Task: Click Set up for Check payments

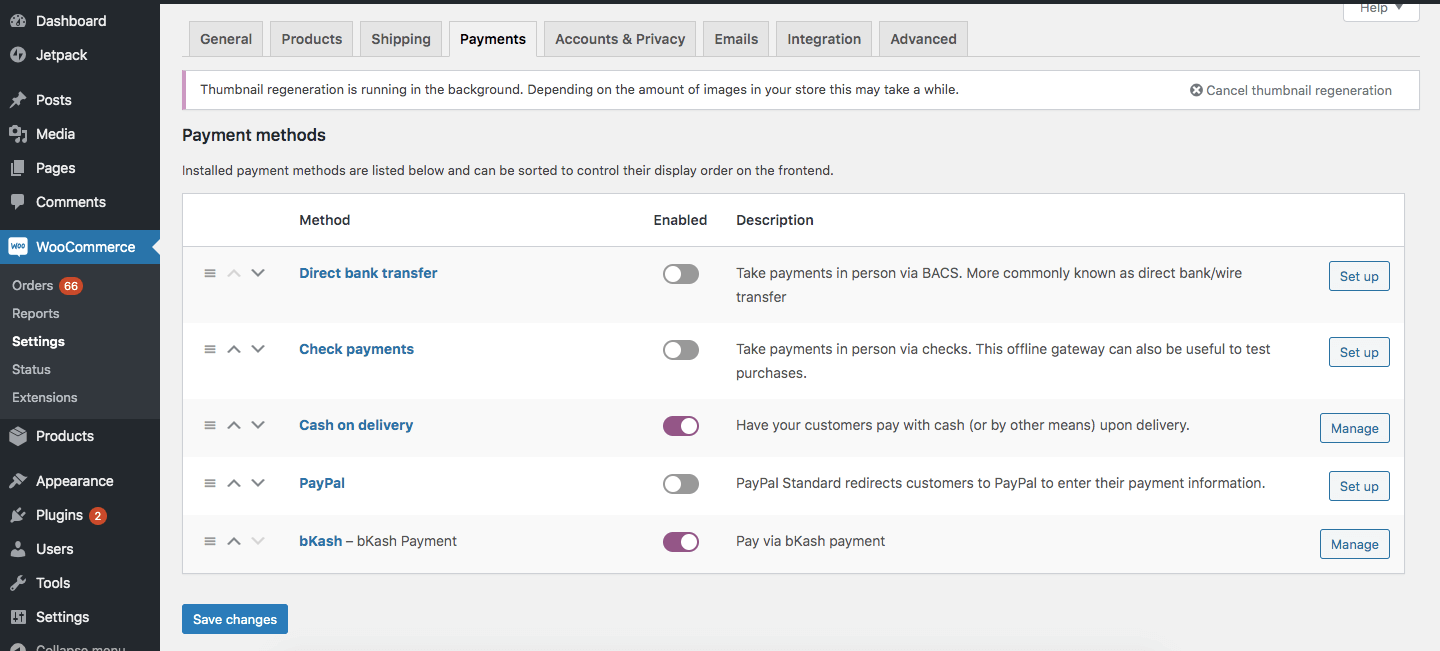Action: (x=1359, y=352)
